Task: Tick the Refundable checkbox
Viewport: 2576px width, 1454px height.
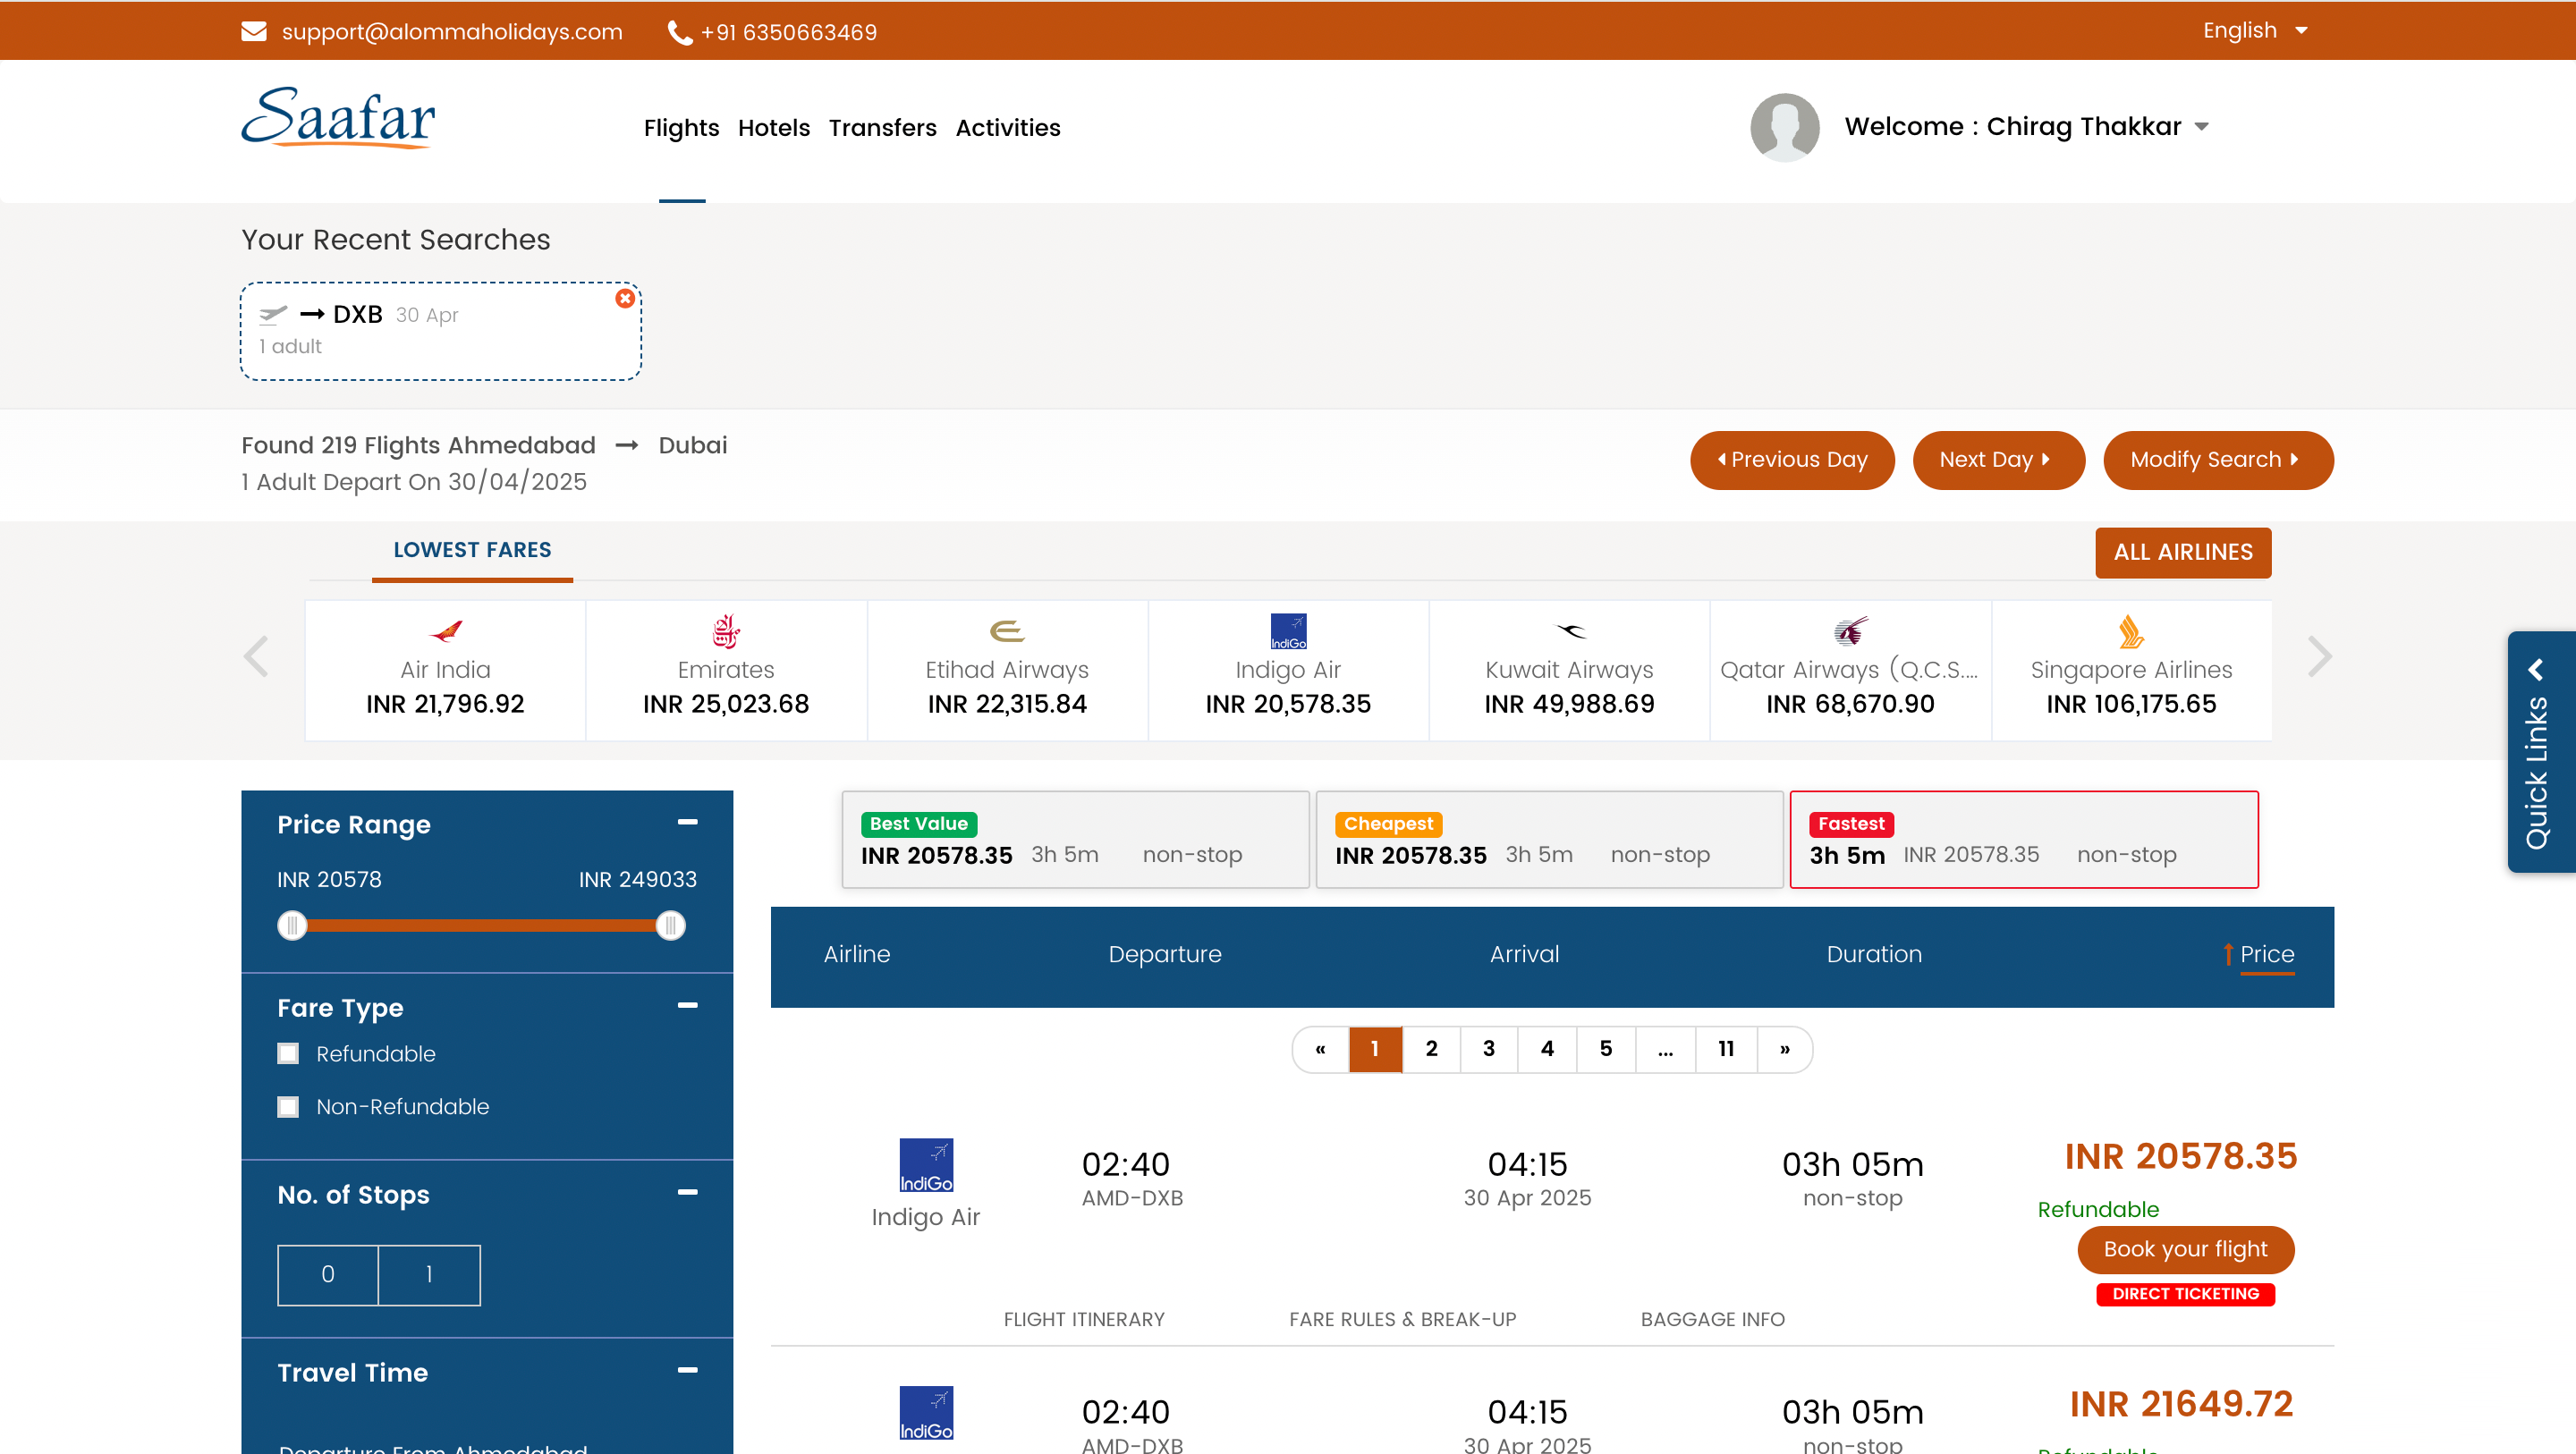Action: coord(288,1054)
